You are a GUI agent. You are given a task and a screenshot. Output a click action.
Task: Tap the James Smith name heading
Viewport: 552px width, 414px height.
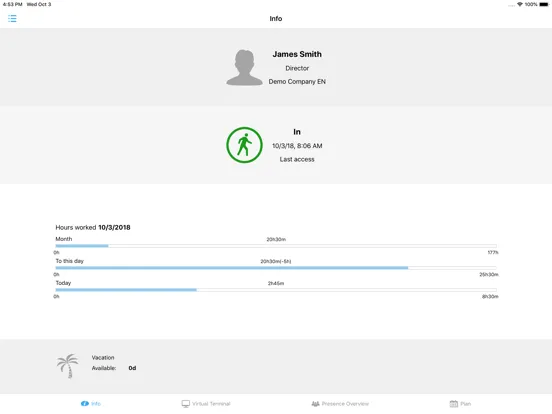point(297,54)
